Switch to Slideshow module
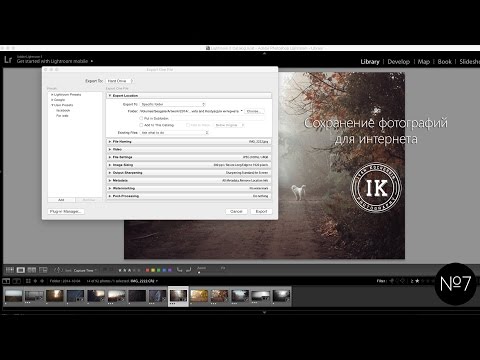This screenshot has height=360, width=480. (470, 62)
